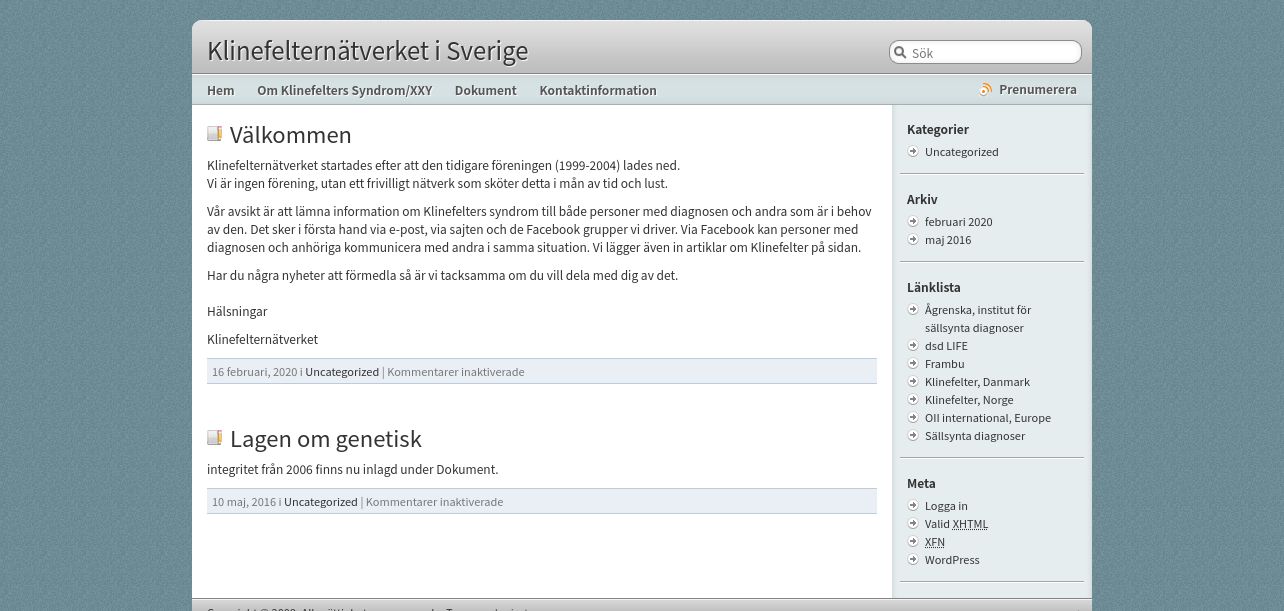Screen dimensions: 1284x611
Task: Click arrow bullet next to Uncategorized category
Action: coord(913,152)
